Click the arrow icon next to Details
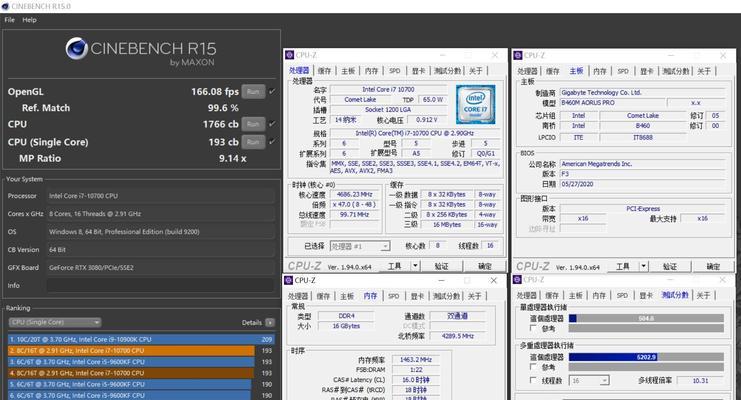The height and width of the screenshot is (400, 741). pyautogui.click(x=270, y=322)
